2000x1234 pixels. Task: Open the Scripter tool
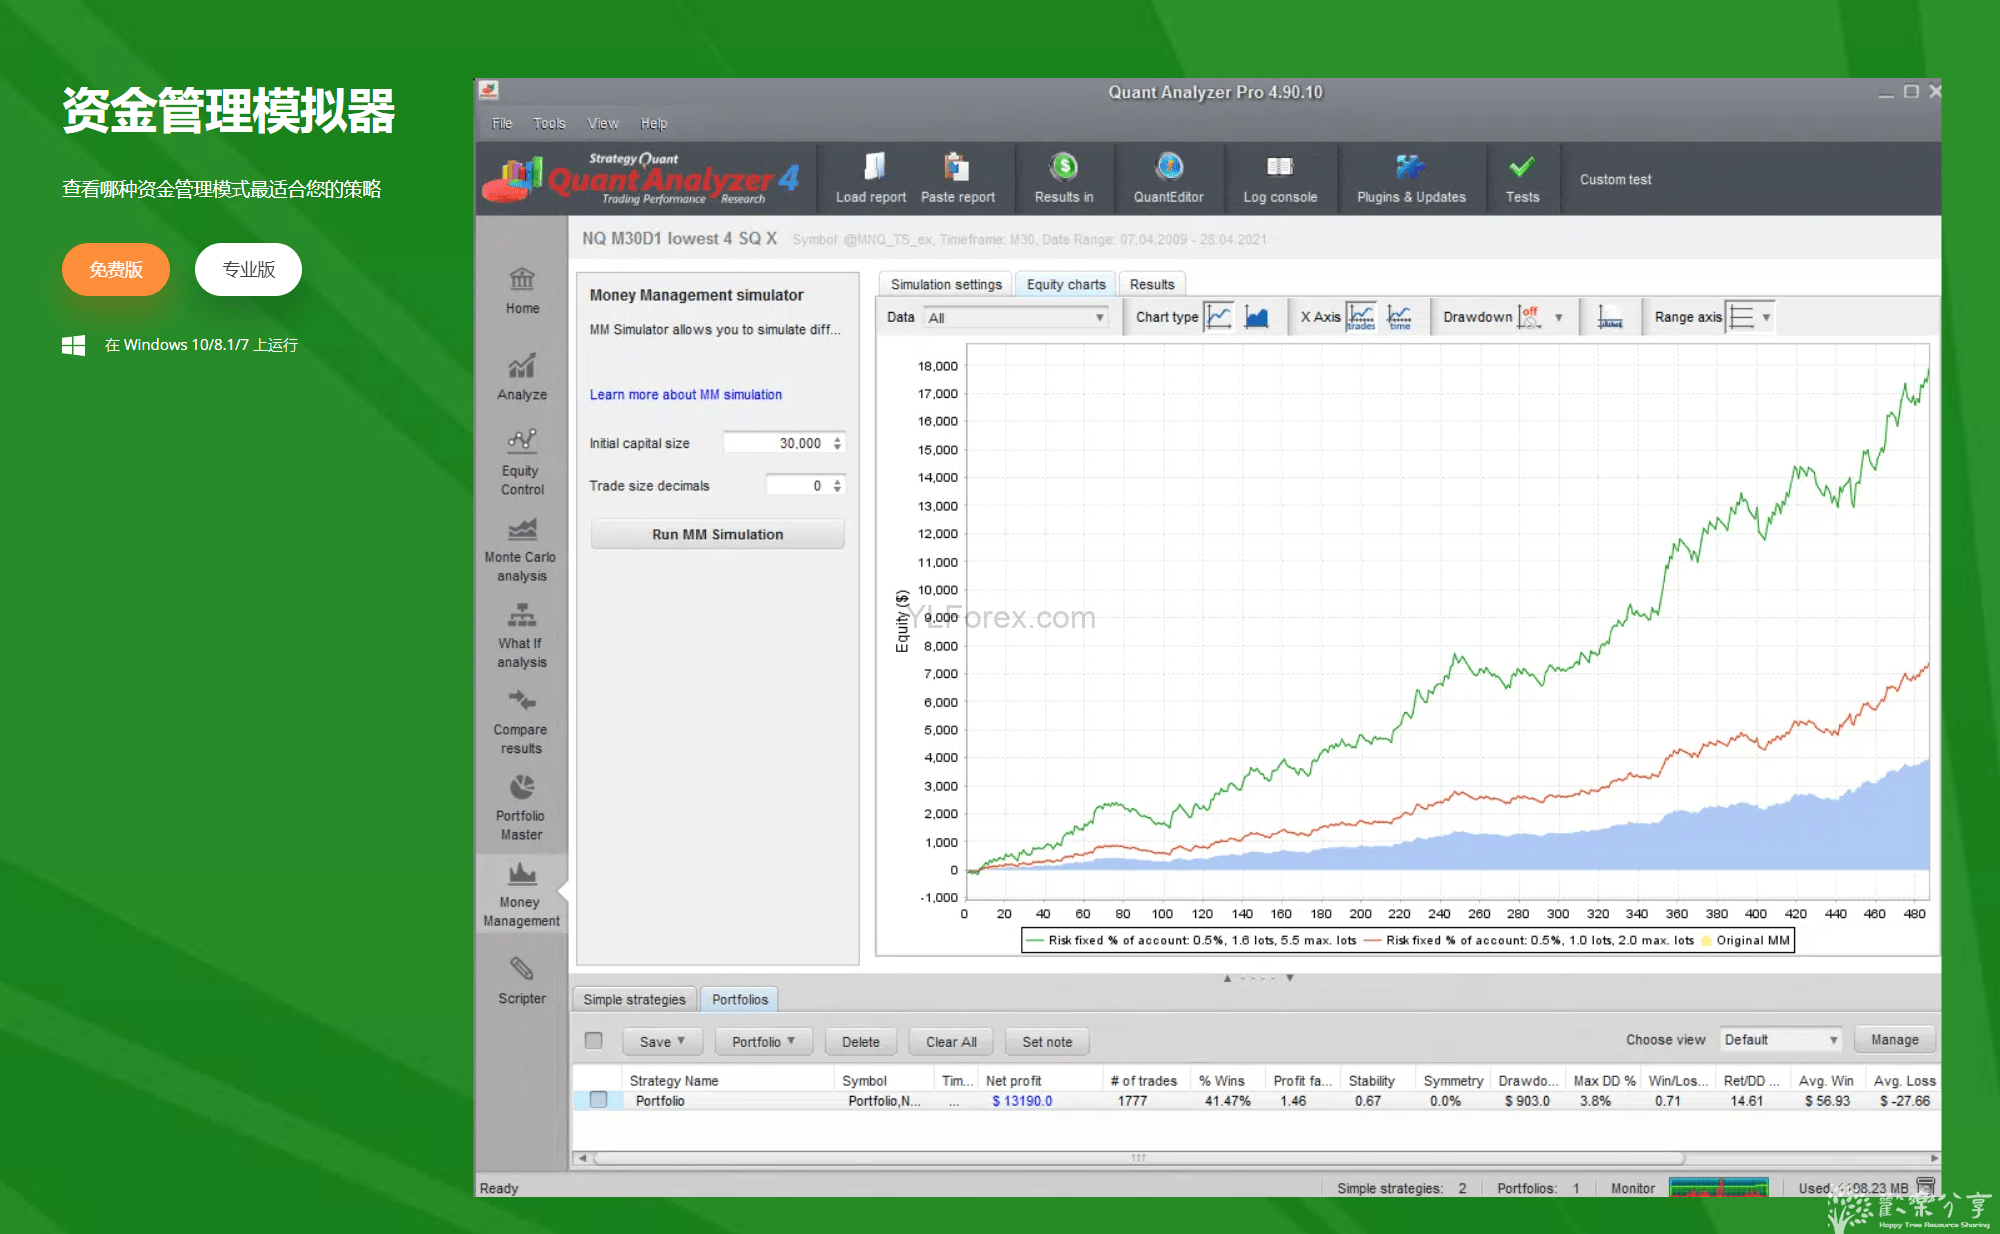522,980
